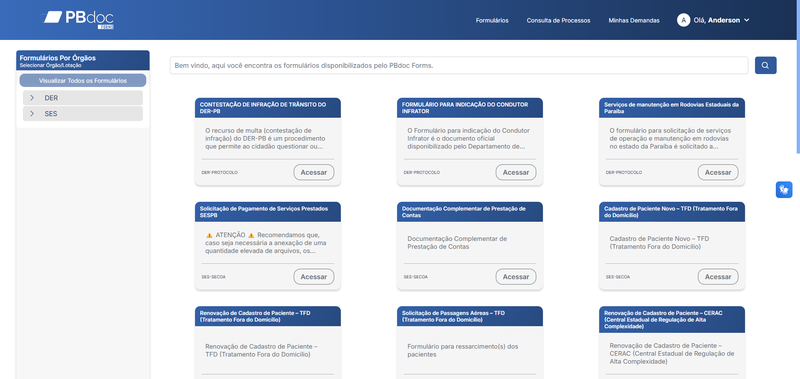Click the Formulários Por Órgãos panel title
Image resolution: width=800 pixels, height=379 pixels.
[x=58, y=58]
